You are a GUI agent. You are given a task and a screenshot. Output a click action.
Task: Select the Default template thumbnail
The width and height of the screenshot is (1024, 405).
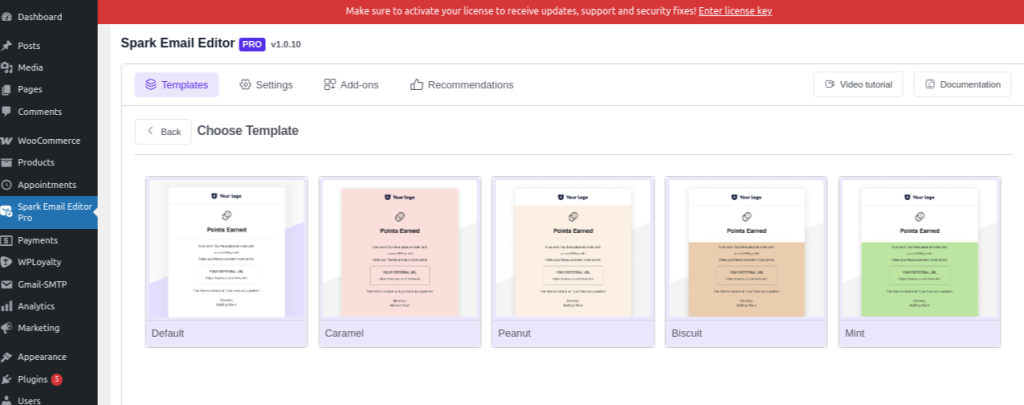(227, 249)
